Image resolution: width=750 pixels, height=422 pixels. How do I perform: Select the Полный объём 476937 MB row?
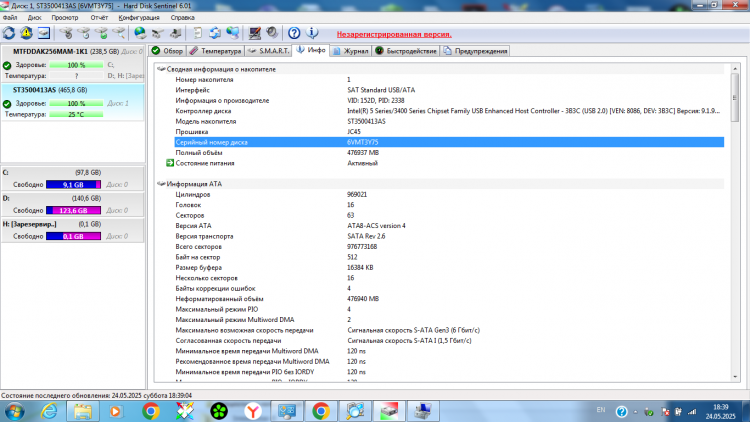coord(449,153)
